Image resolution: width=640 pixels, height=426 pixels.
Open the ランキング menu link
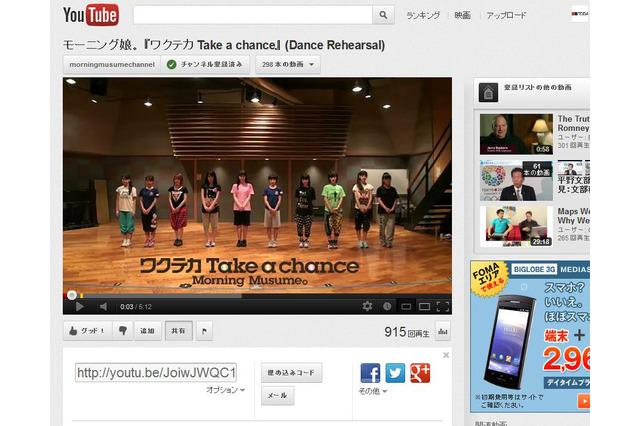[x=423, y=16]
